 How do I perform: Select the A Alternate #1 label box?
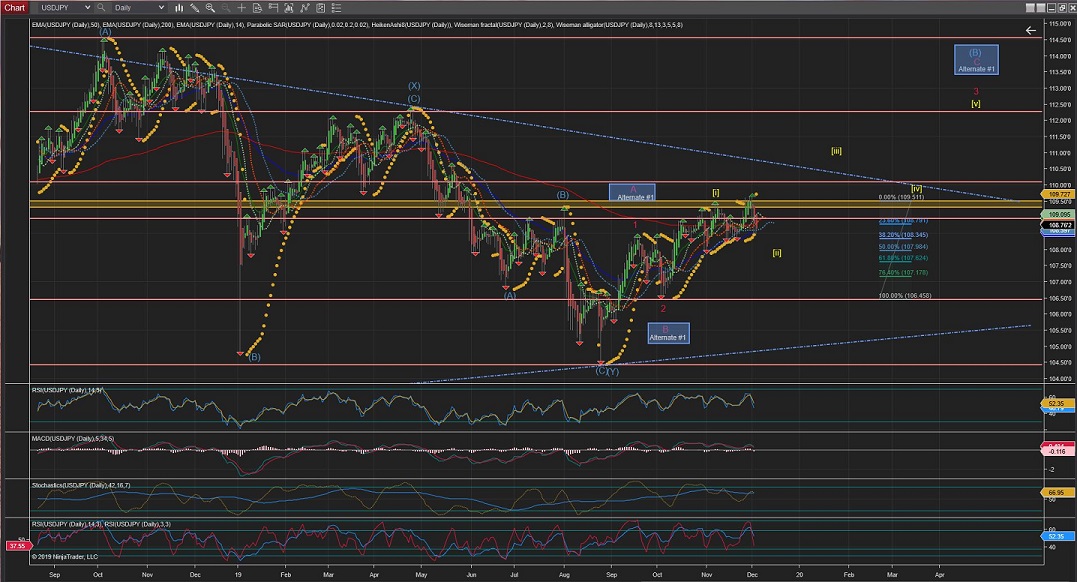pyautogui.click(x=632, y=193)
